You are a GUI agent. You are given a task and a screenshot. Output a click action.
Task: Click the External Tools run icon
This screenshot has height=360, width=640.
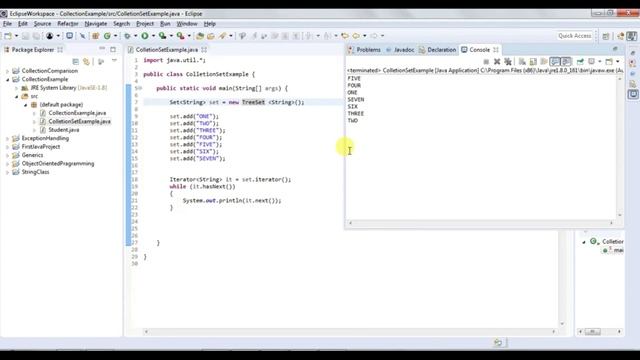[180, 36]
